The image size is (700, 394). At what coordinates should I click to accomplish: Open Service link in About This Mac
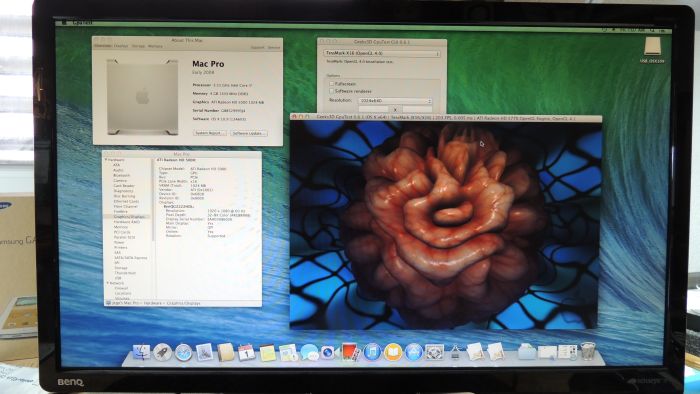pyautogui.click(x=274, y=48)
